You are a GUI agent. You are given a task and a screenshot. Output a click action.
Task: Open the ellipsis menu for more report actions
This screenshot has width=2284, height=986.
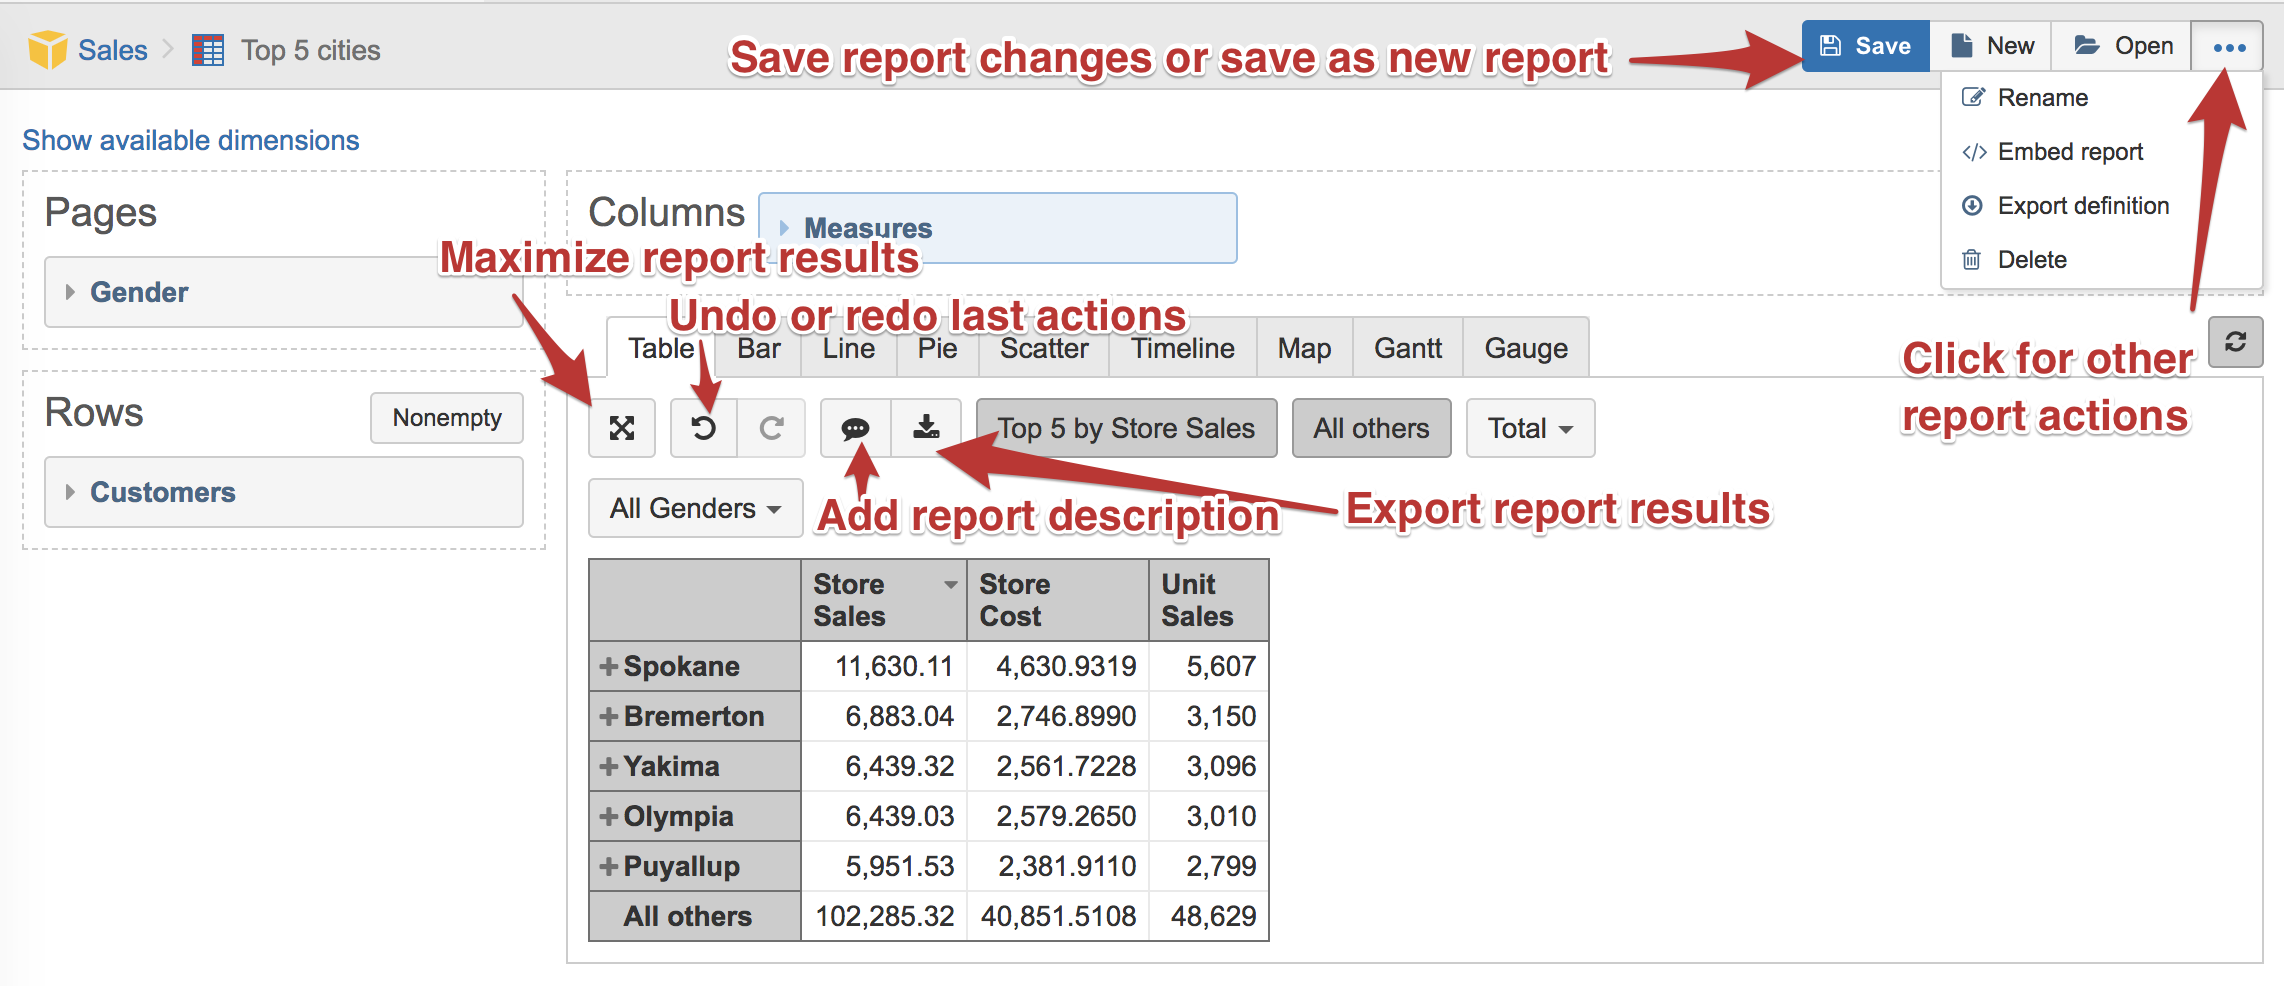[2228, 45]
